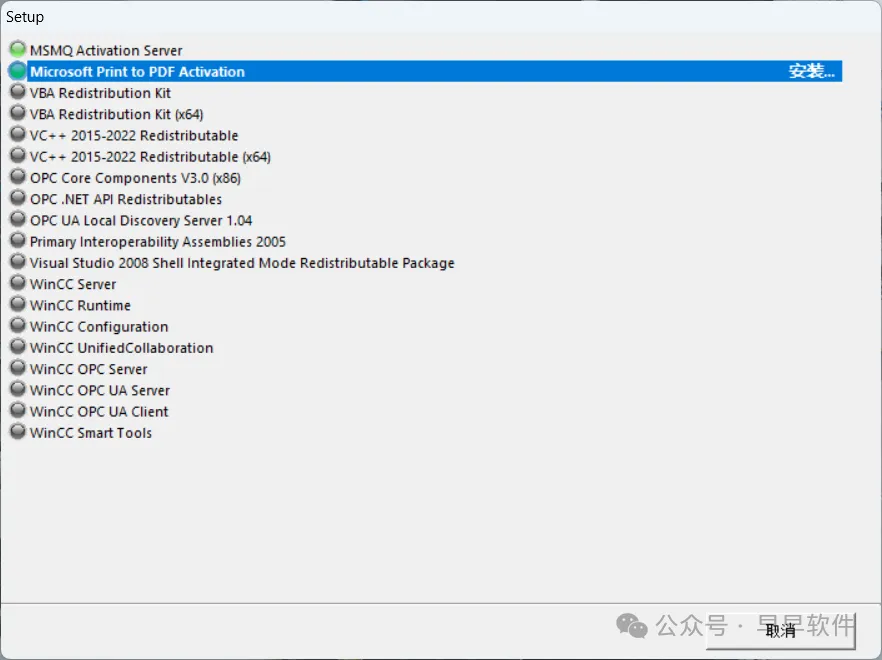Select VC++ 2015-2022 Redistributable entry
Viewport: 882px width, 660px height.
[134, 136]
